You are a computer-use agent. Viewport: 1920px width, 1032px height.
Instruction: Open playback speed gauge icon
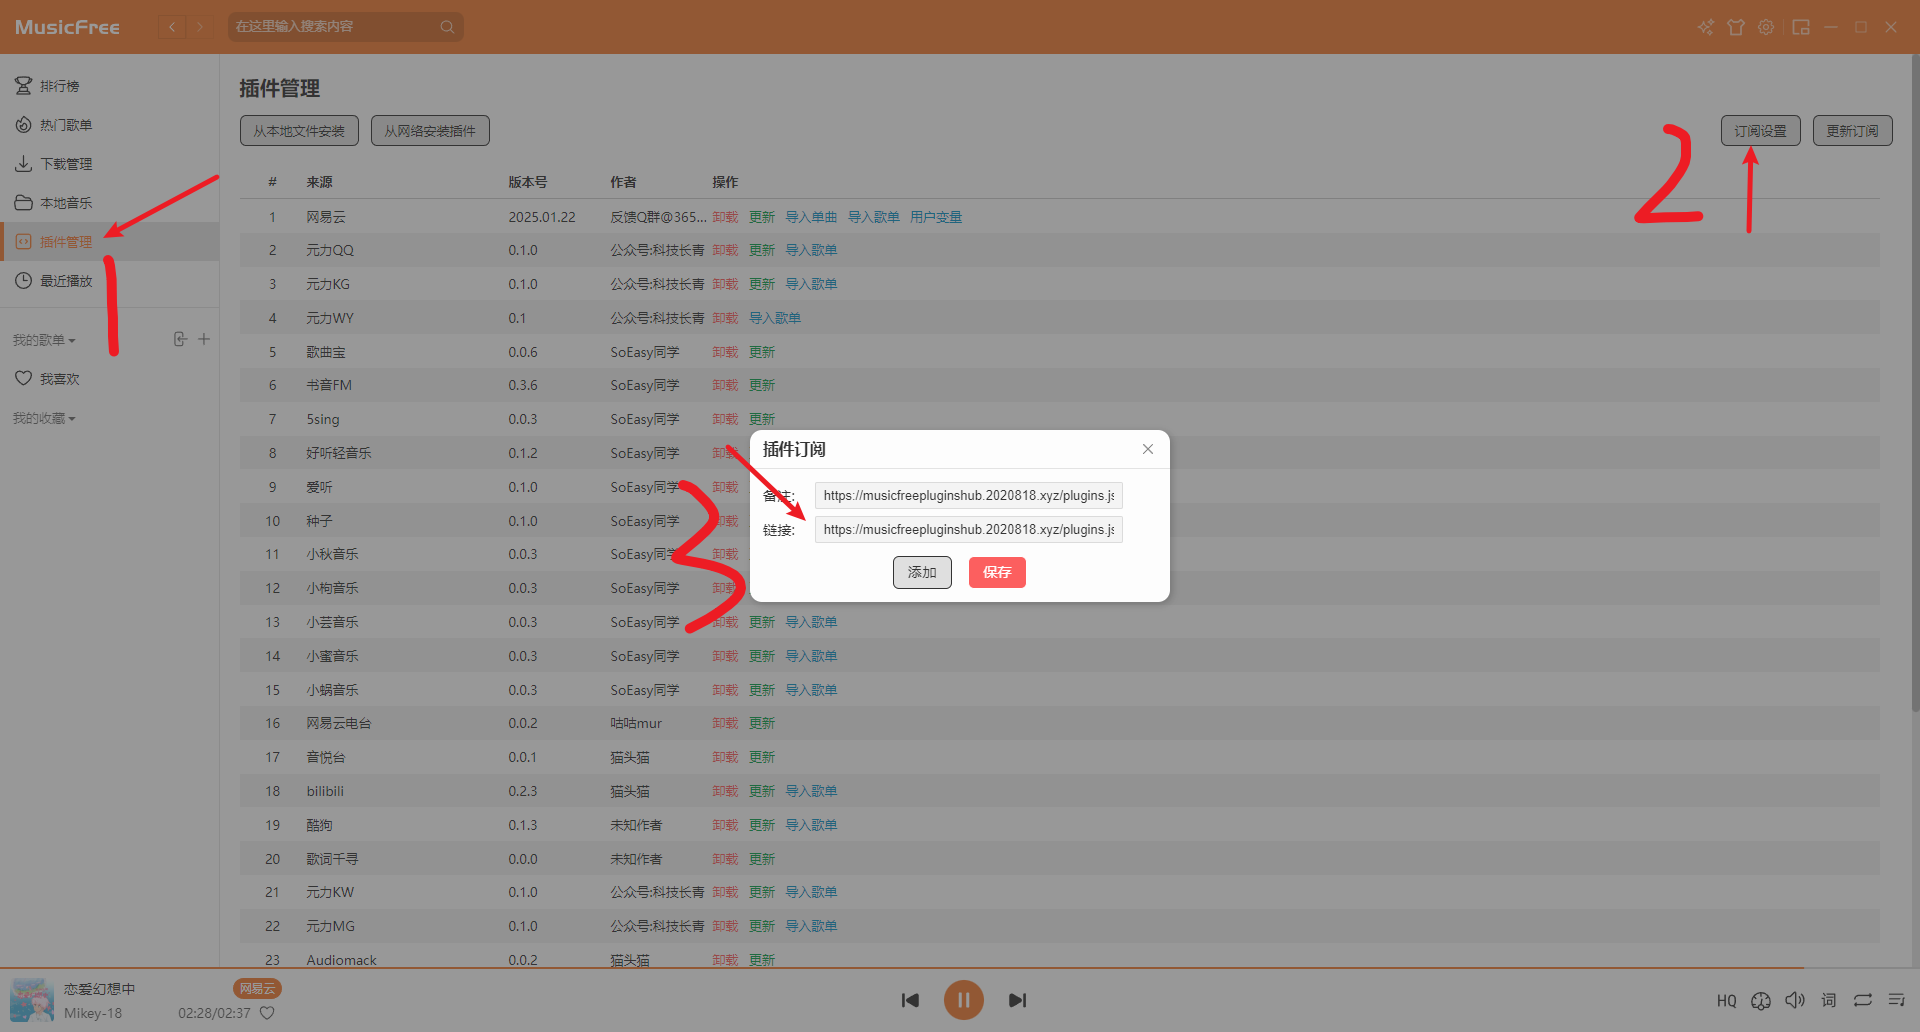(x=1761, y=1000)
